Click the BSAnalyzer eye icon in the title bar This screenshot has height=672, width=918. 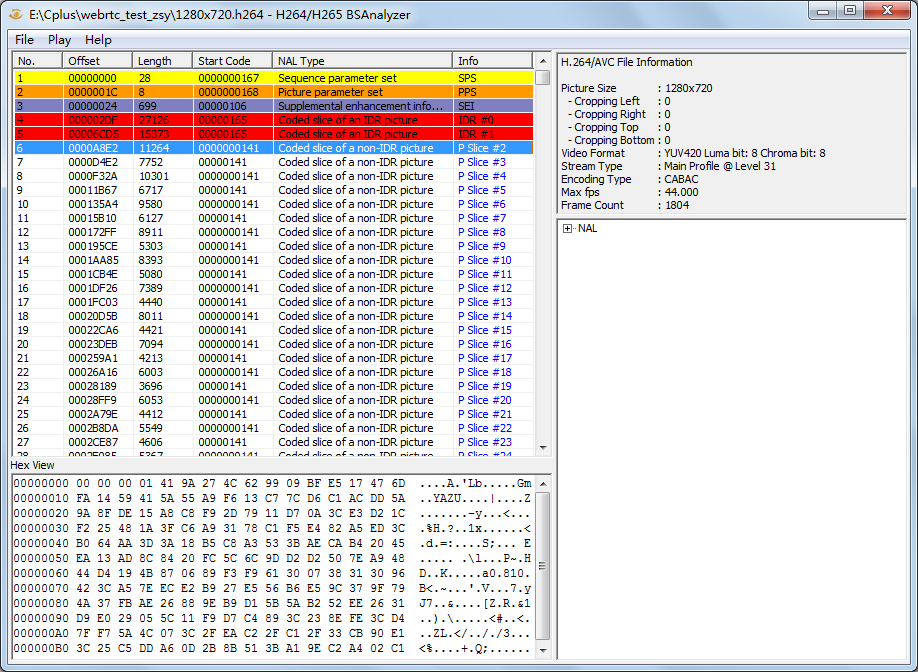click(x=14, y=12)
